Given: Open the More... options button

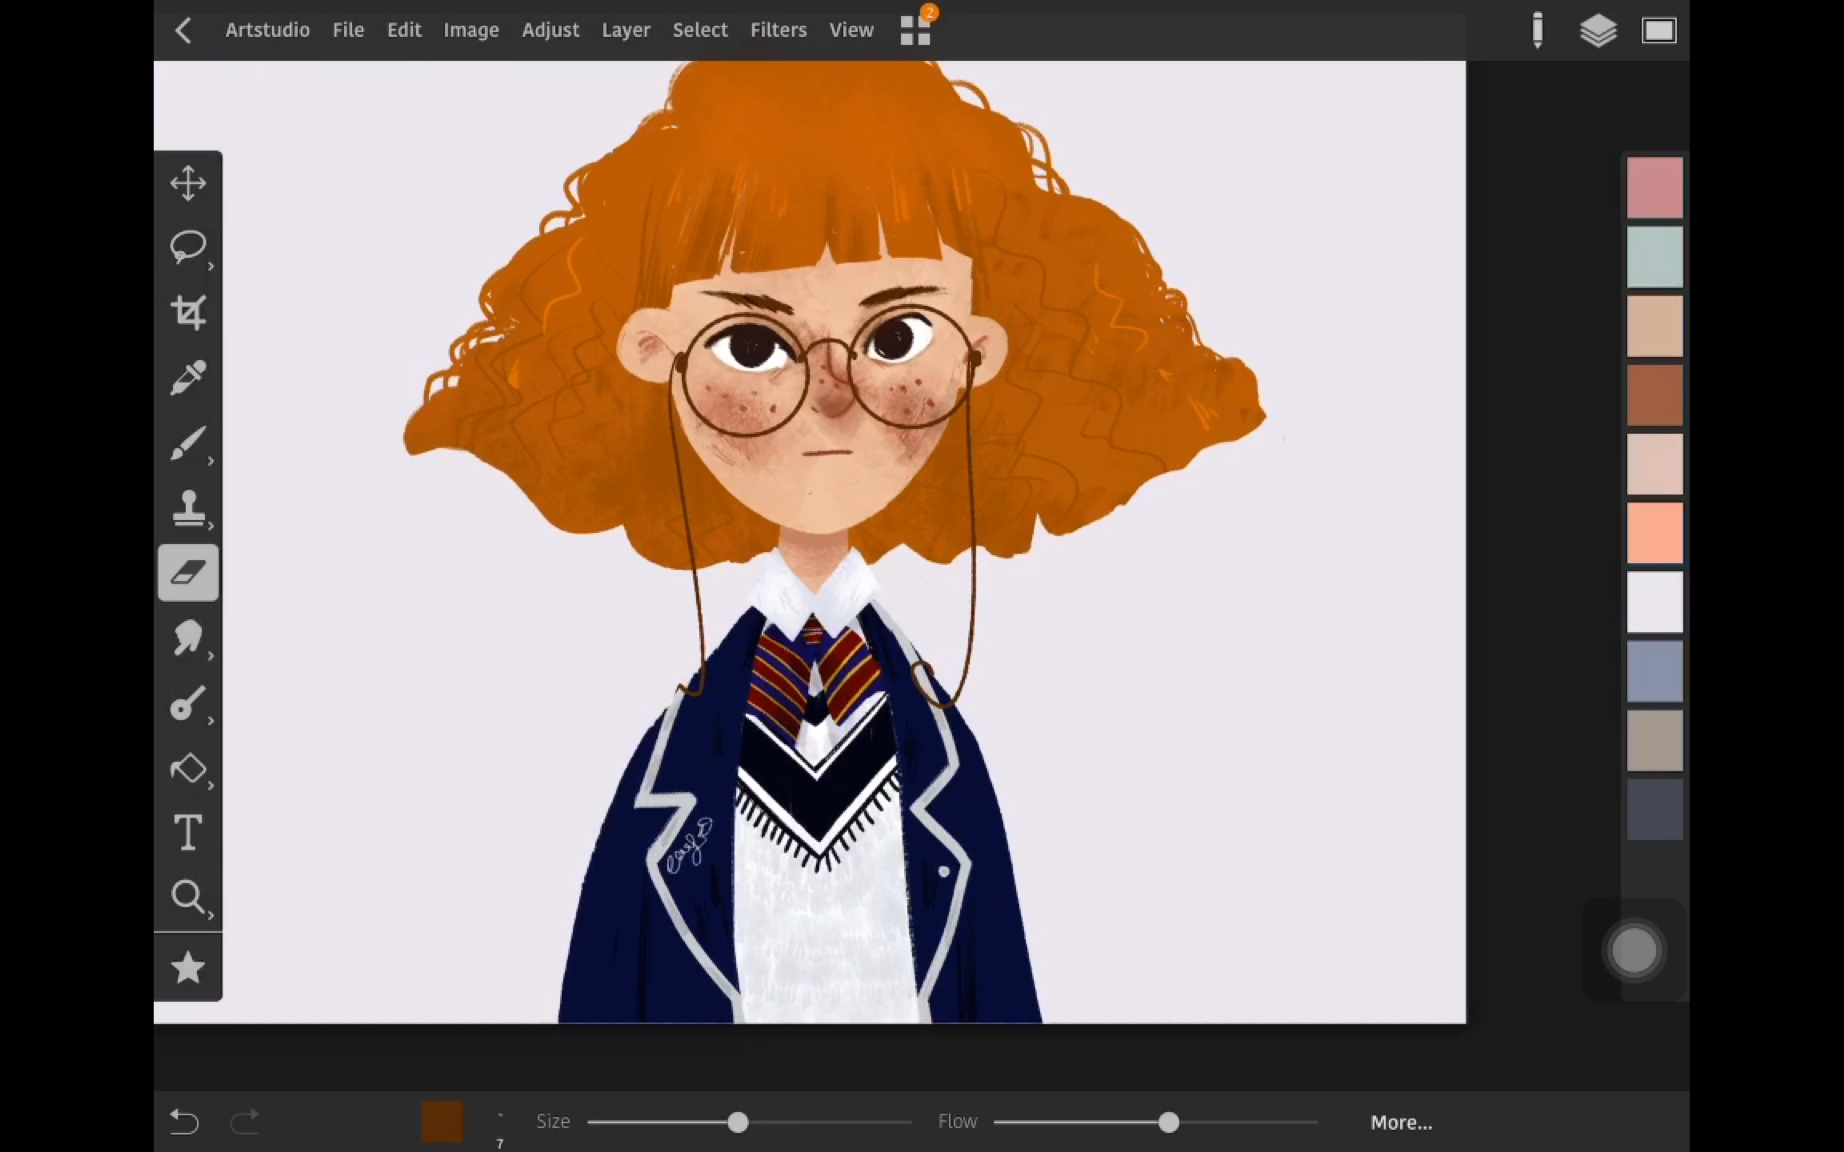Looking at the screenshot, I should click(x=1401, y=1122).
